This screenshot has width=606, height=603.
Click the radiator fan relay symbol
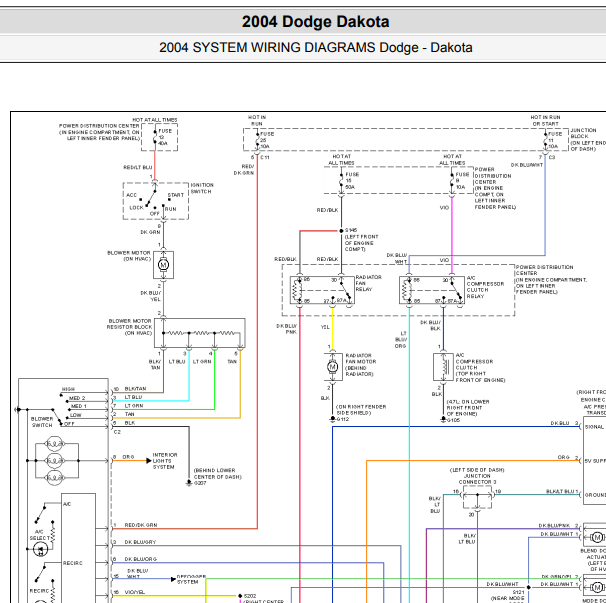point(322,290)
